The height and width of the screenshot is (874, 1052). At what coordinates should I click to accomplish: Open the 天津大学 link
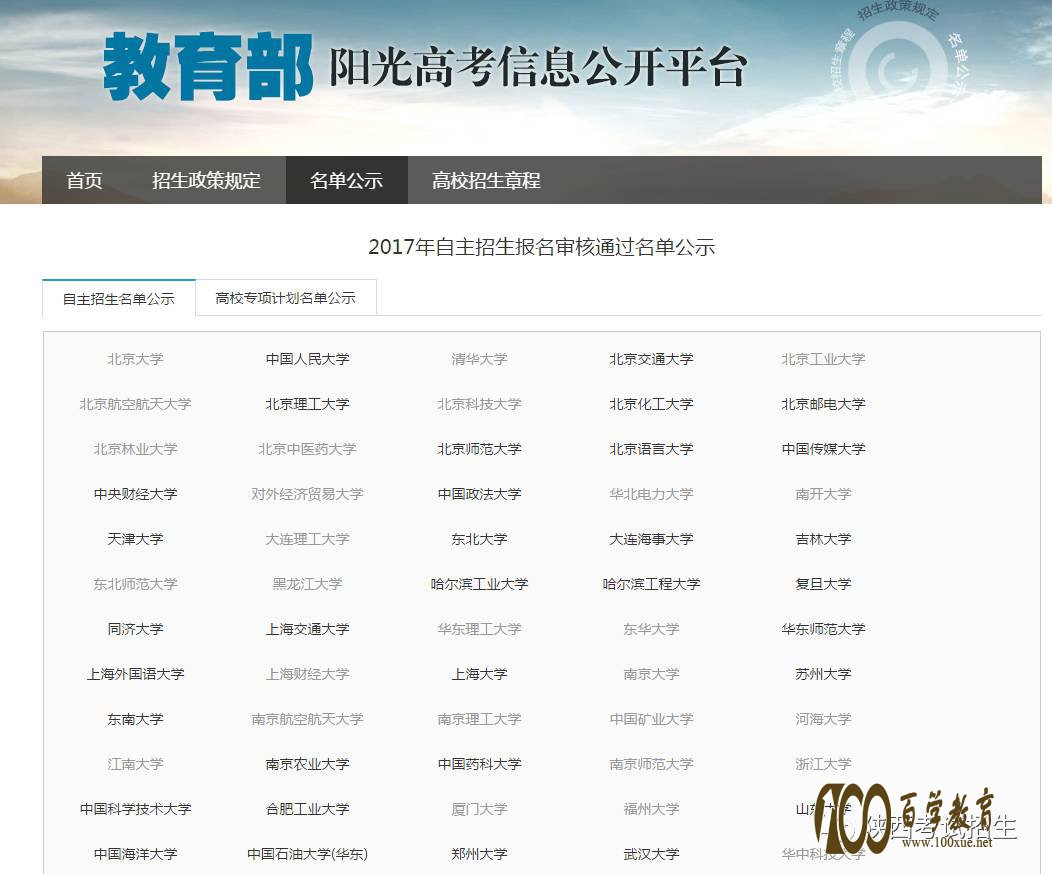(136, 539)
